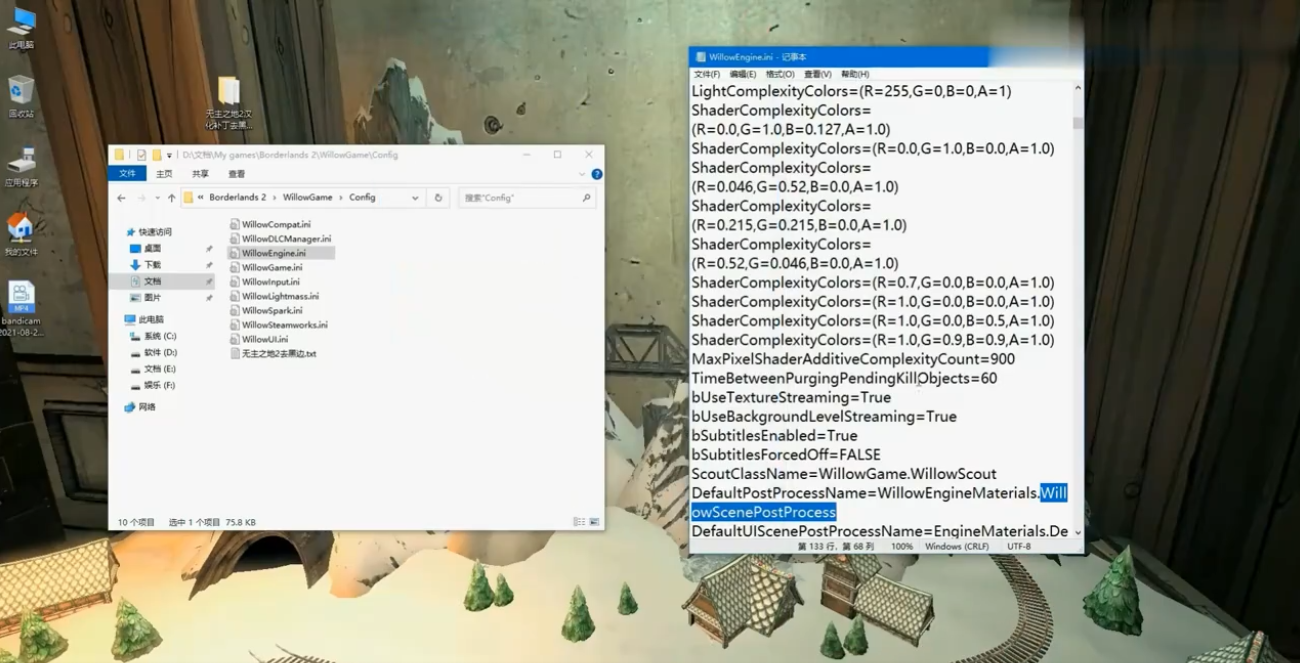Viewport: 1300px width, 663px height.
Task: Click the search magnifier in Explorer
Action: pos(588,198)
